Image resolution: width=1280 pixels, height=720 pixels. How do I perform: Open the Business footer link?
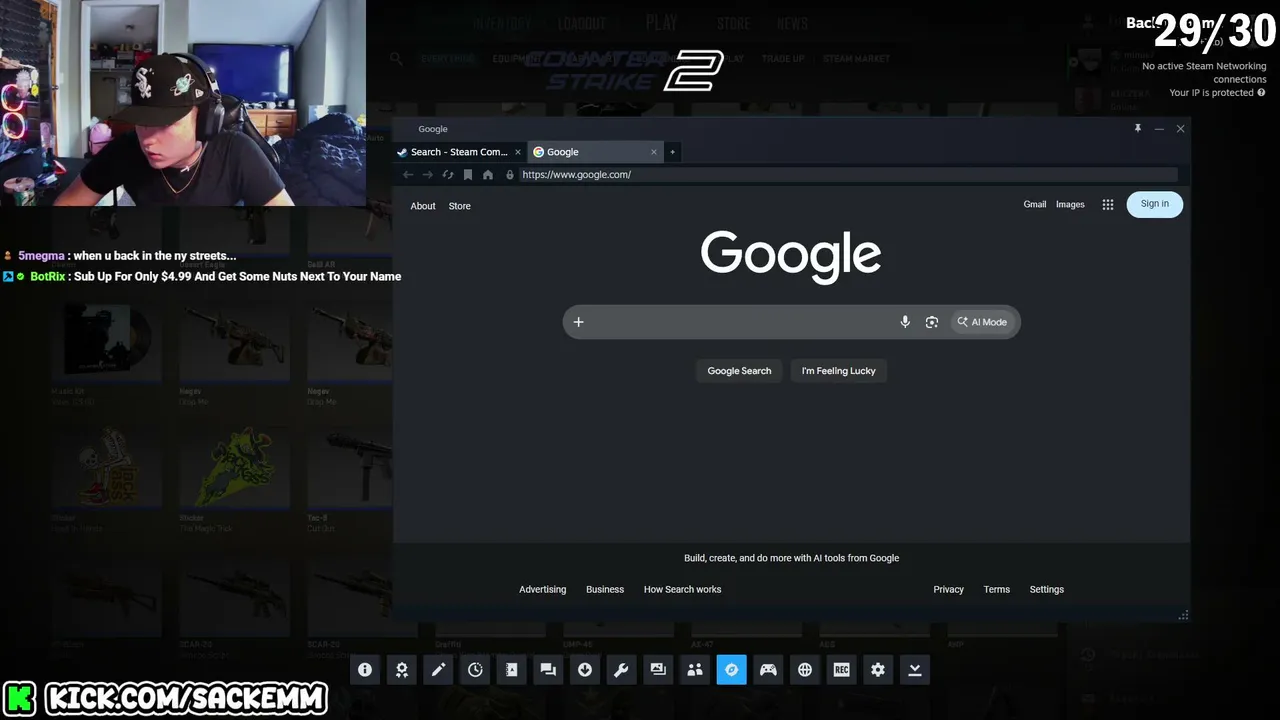605,590
